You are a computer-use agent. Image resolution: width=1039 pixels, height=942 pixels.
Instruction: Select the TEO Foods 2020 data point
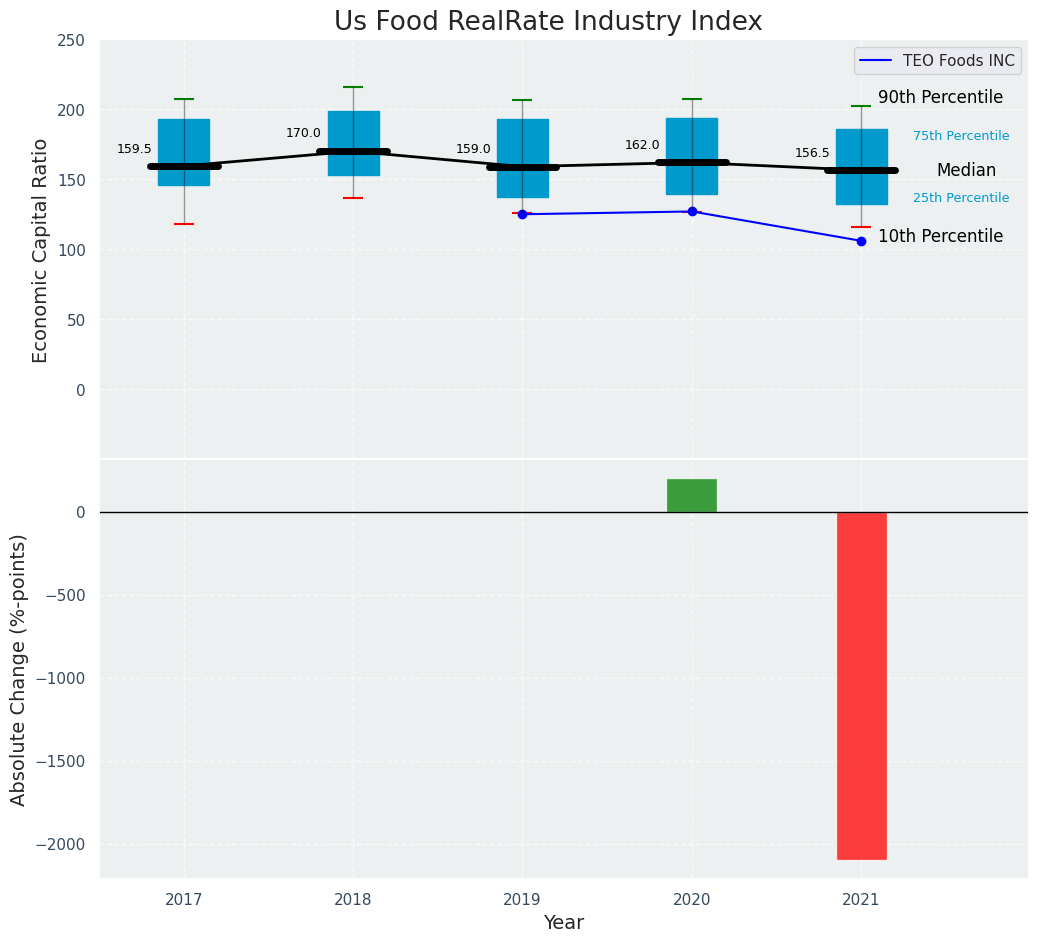[x=692, y=211]
